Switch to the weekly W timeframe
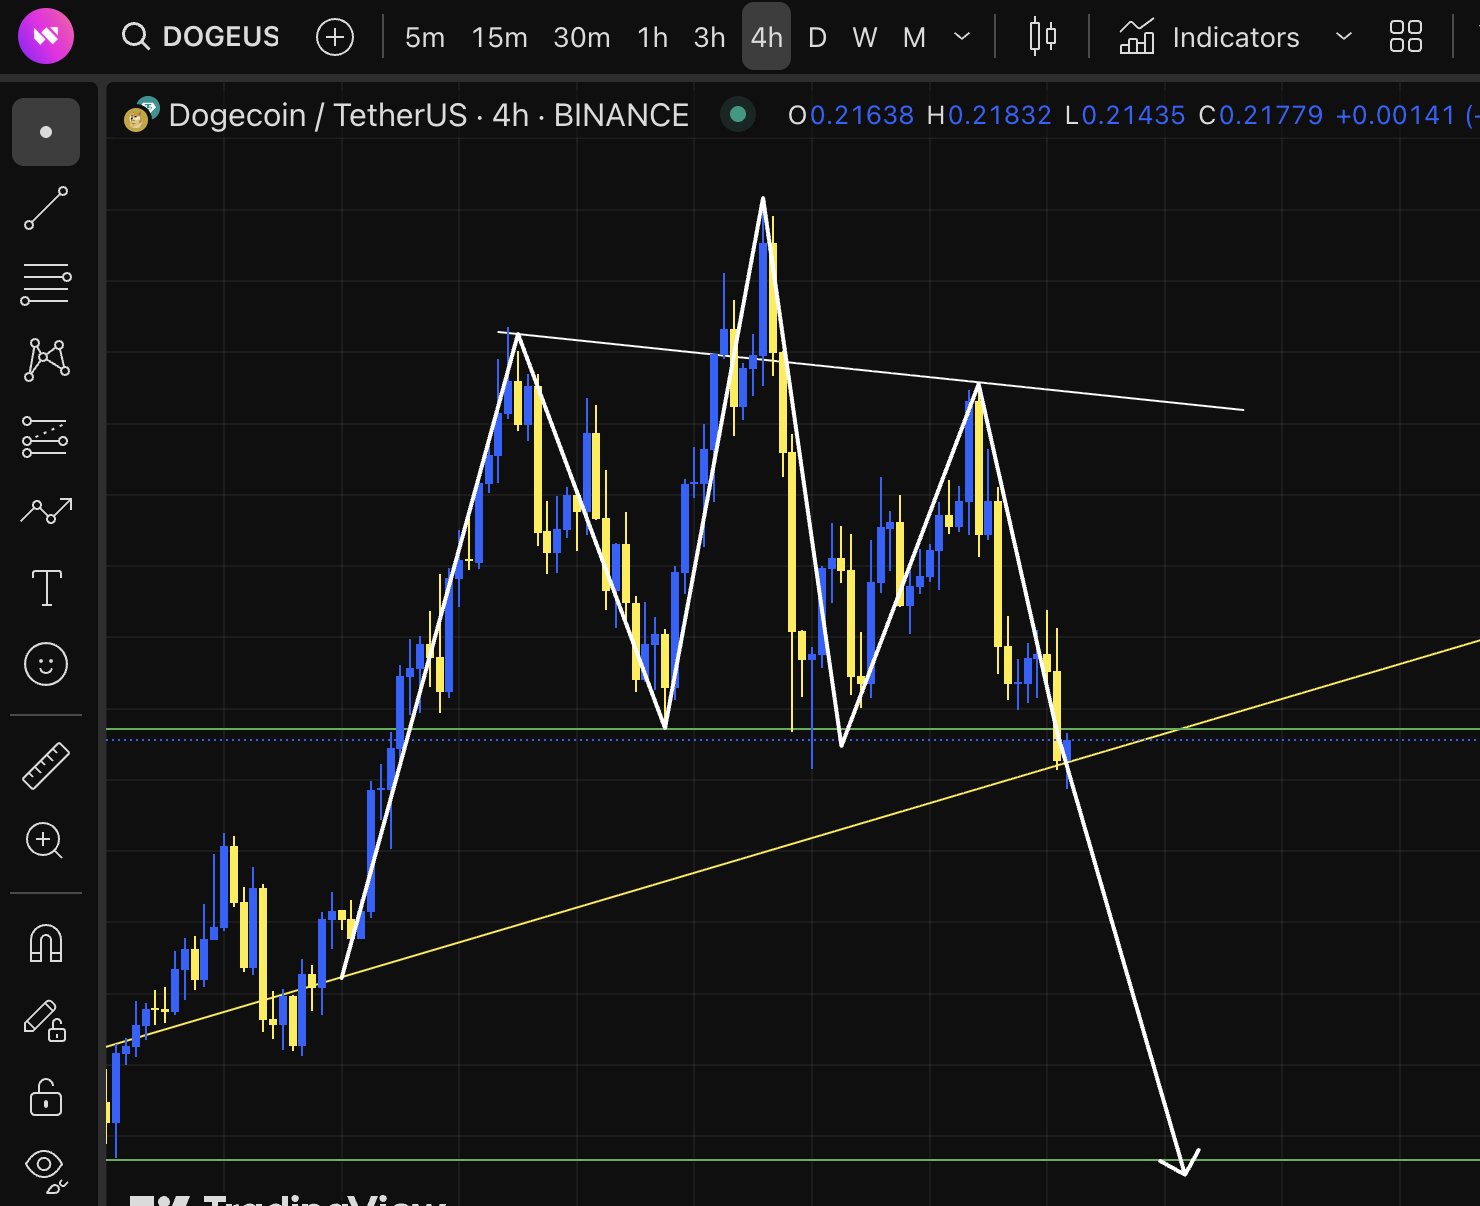Viewport: 1480px width, 1206px height. coord(865,38)
